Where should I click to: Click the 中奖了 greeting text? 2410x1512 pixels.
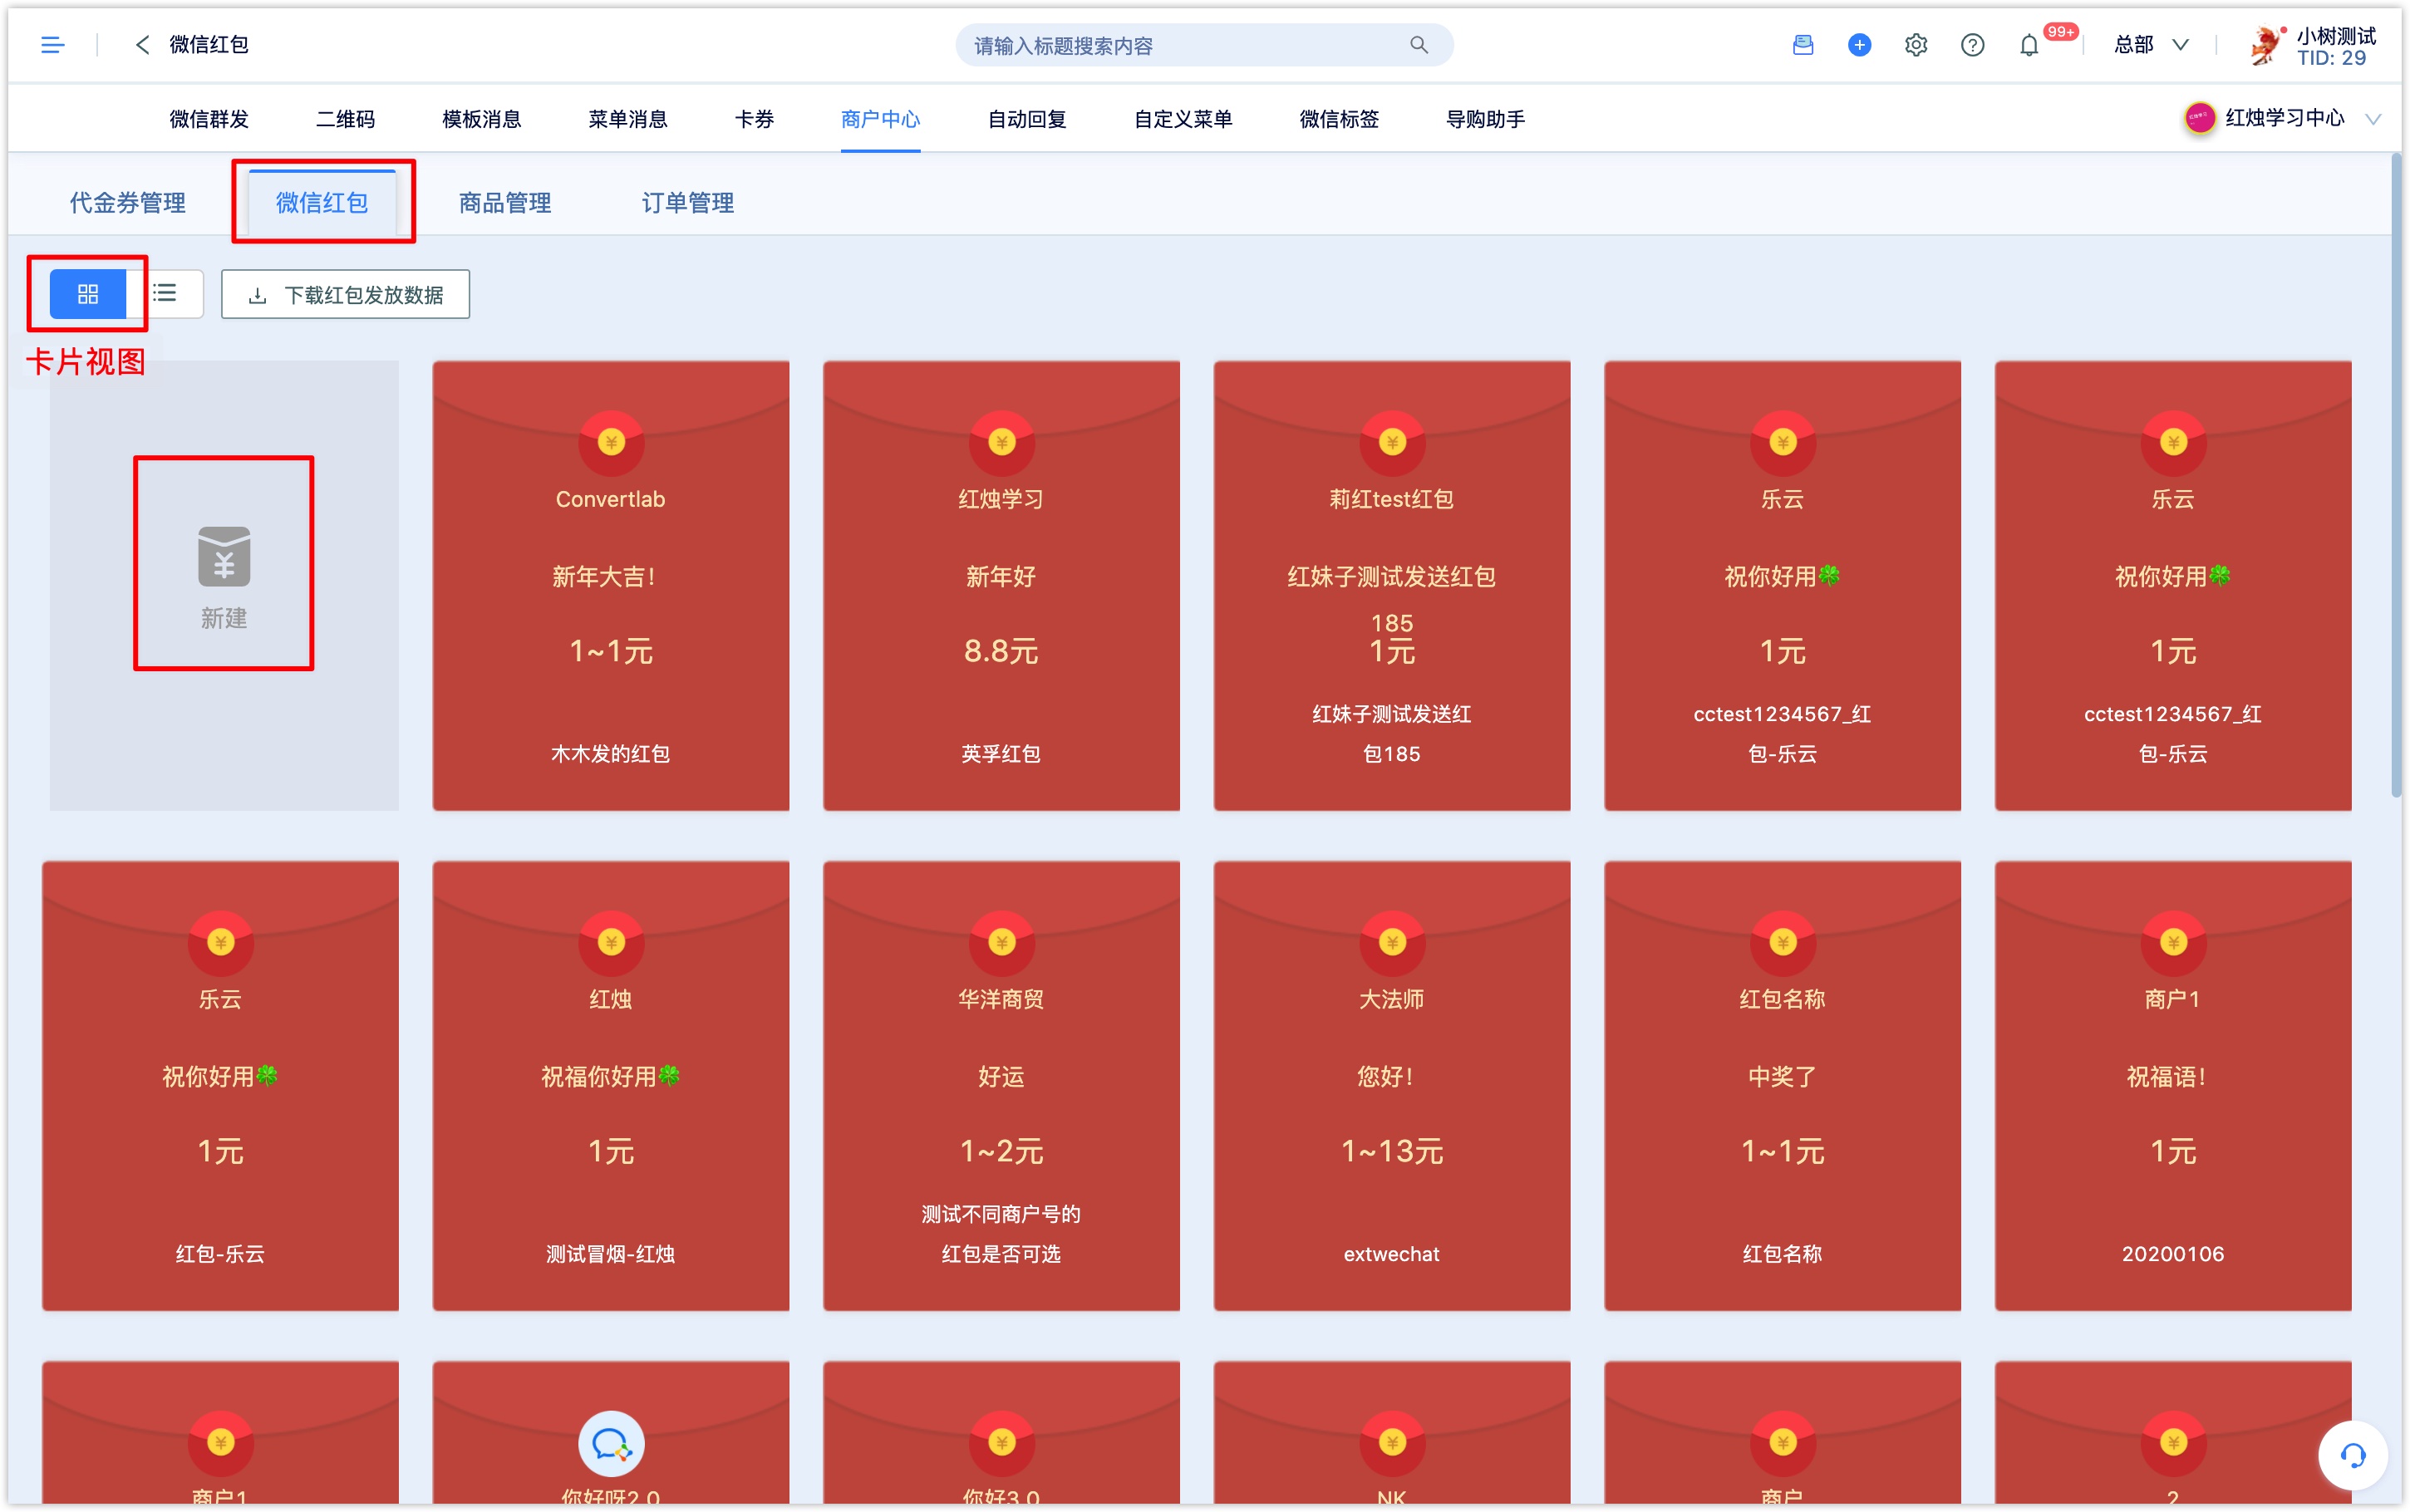point(1782,1076)
